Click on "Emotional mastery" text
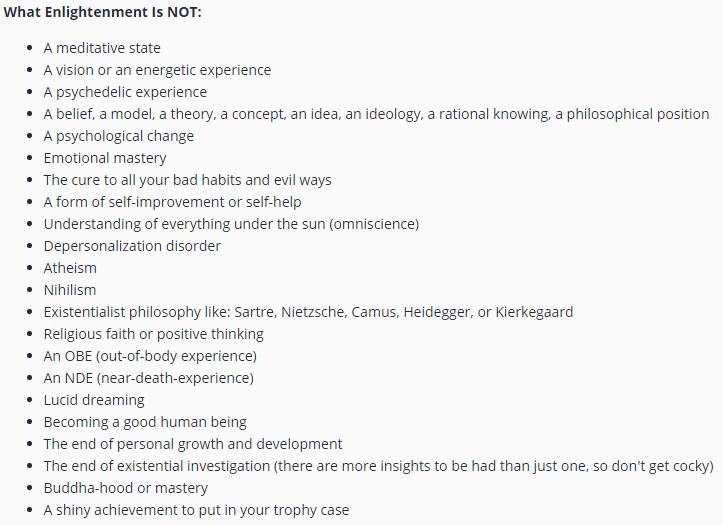This screenshot has width=723, height=525. (x=105, y=158)
